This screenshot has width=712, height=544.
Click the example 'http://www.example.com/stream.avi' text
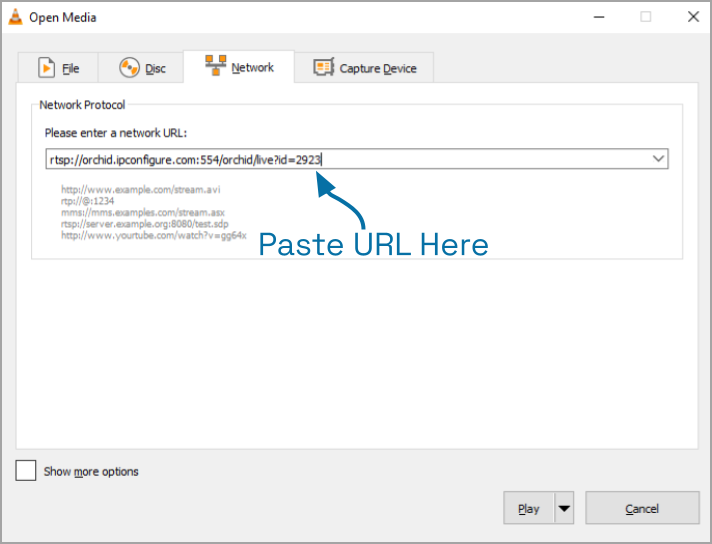click(x=141, y=189)
